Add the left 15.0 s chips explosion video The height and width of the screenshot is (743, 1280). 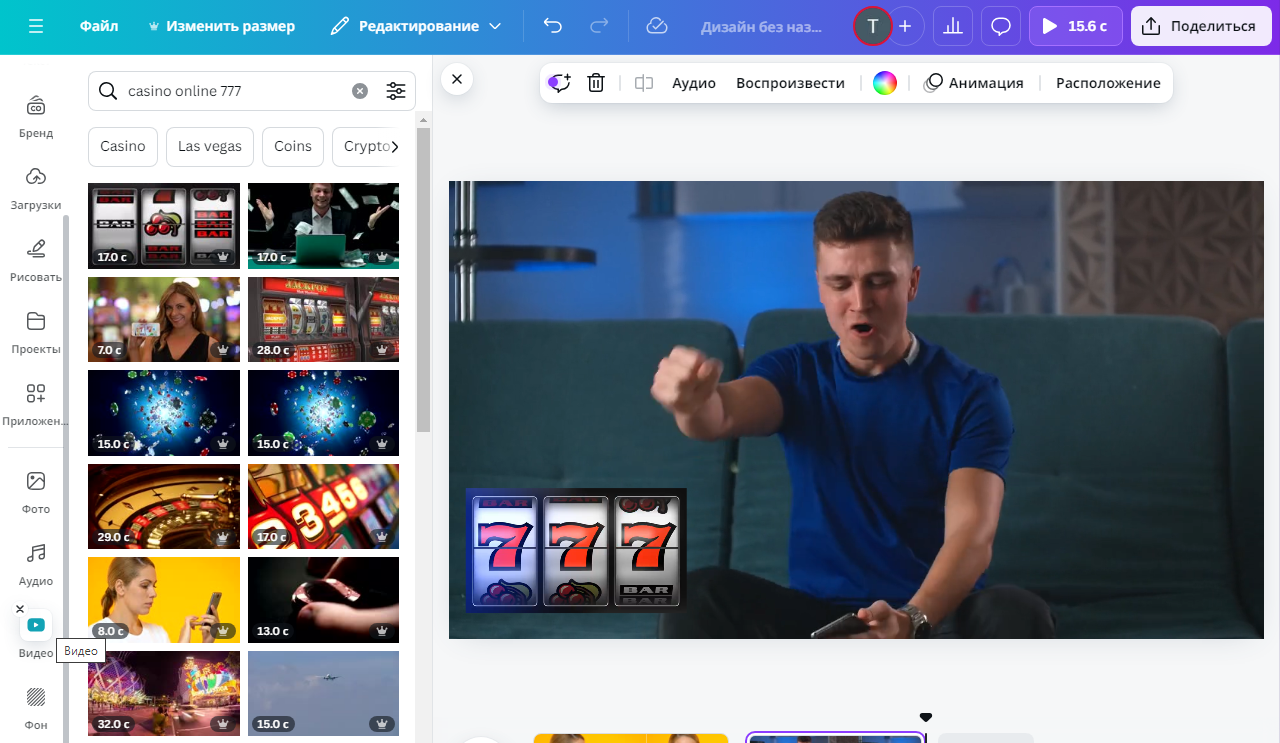[164, 413]
